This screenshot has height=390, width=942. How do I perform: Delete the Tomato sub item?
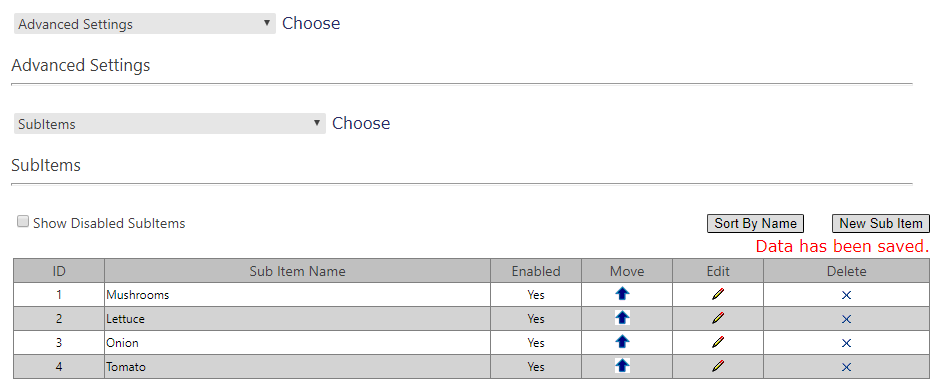(x=846, y=367)
